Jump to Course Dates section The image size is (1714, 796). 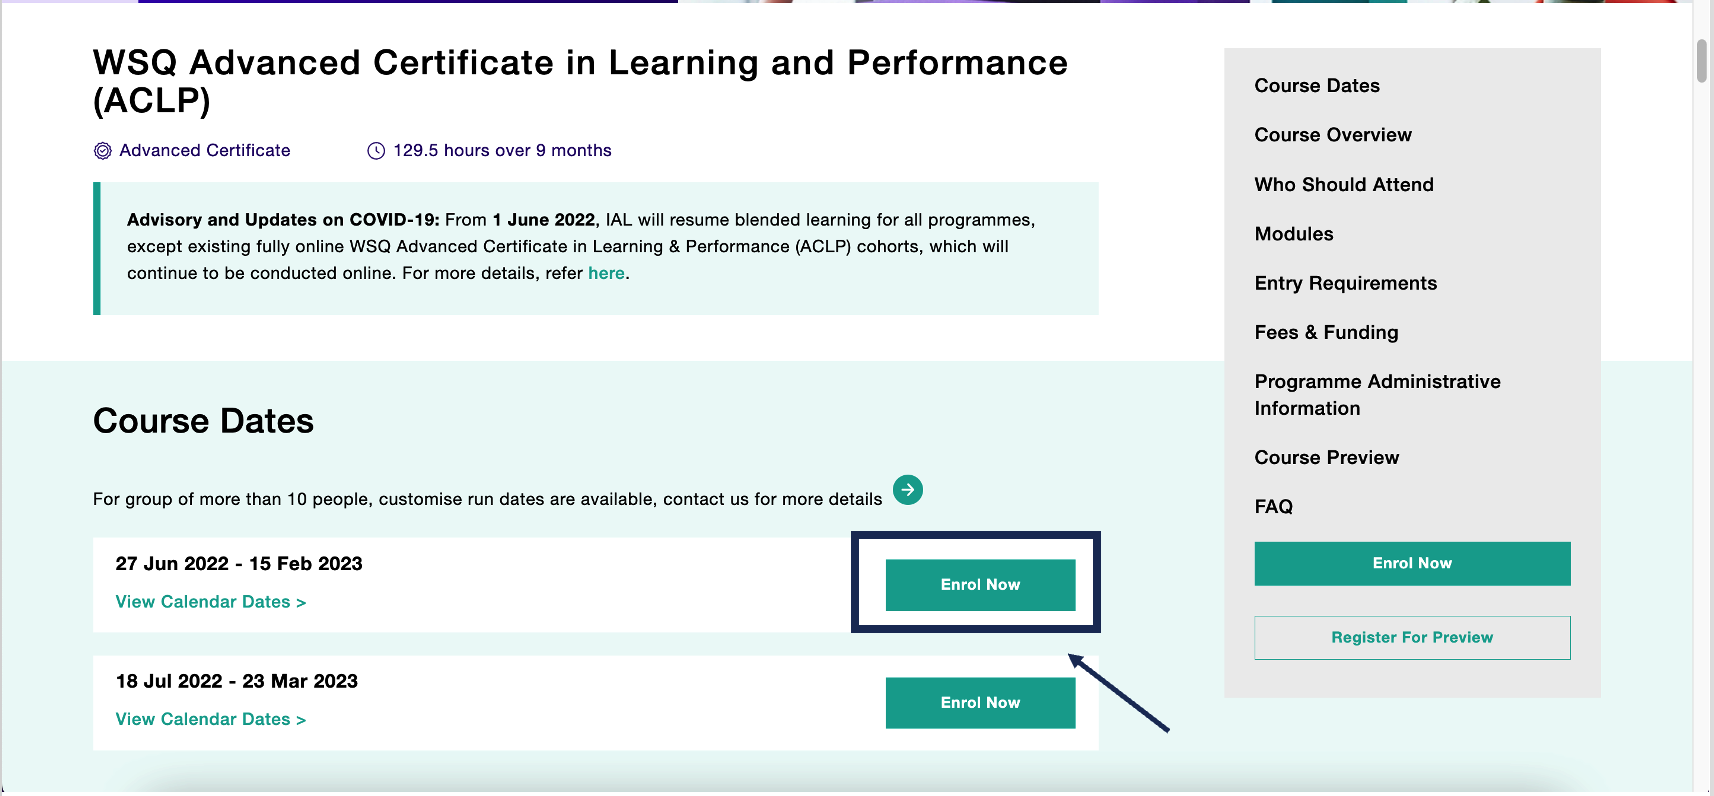[x=1317, y=86]
